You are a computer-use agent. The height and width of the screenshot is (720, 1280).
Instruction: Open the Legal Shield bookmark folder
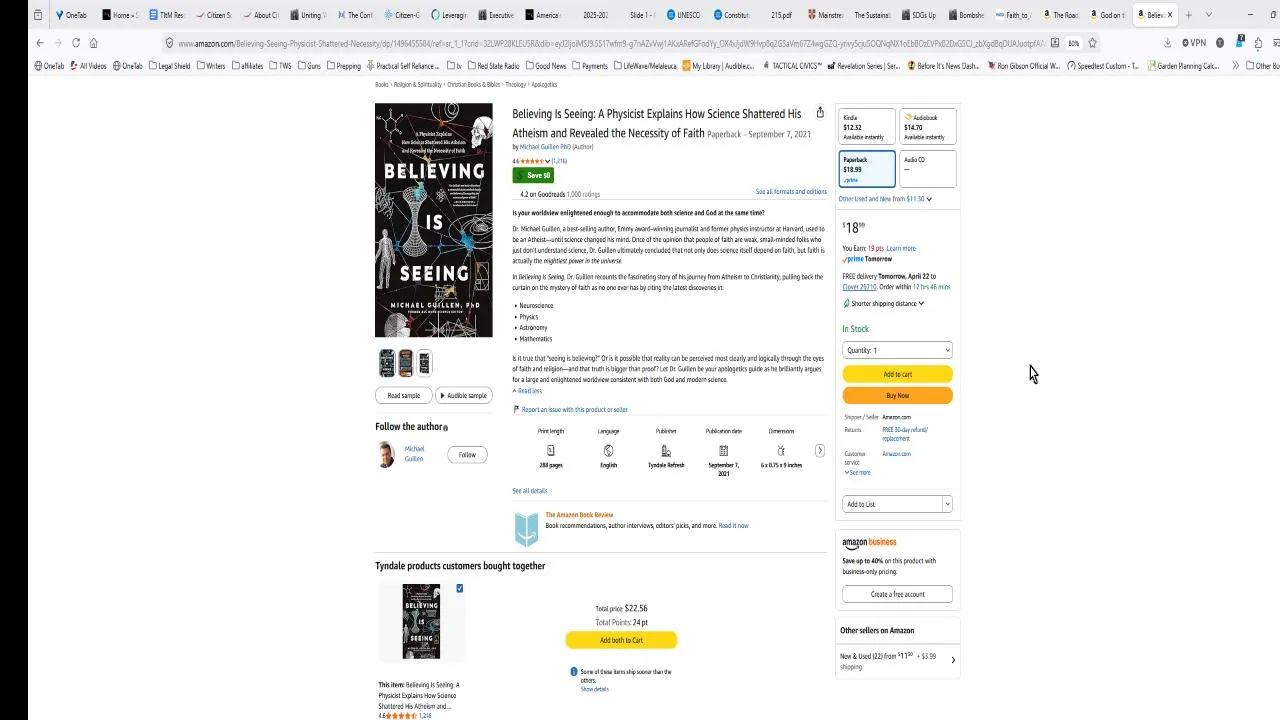pos(169,66)
